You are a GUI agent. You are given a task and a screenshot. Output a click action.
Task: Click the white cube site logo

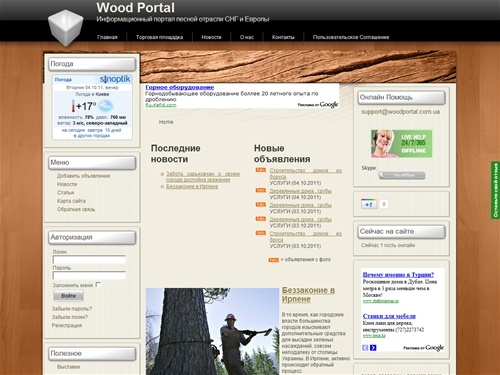(65, 27)
